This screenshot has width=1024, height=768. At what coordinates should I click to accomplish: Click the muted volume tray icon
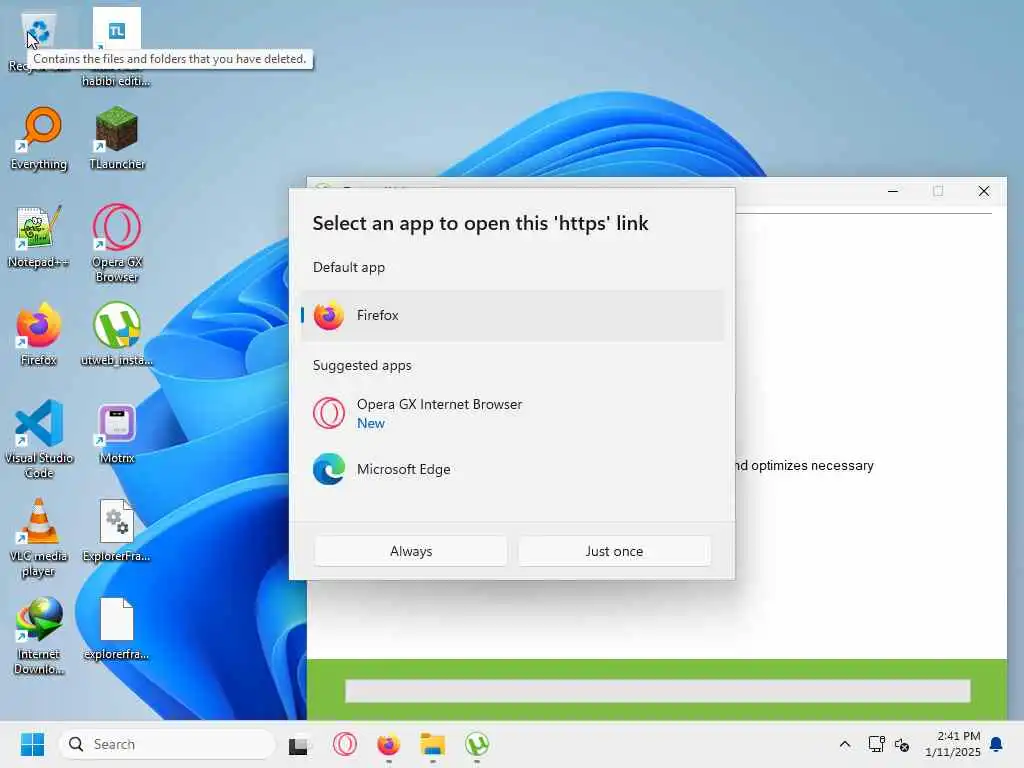[x=902, y=744]
